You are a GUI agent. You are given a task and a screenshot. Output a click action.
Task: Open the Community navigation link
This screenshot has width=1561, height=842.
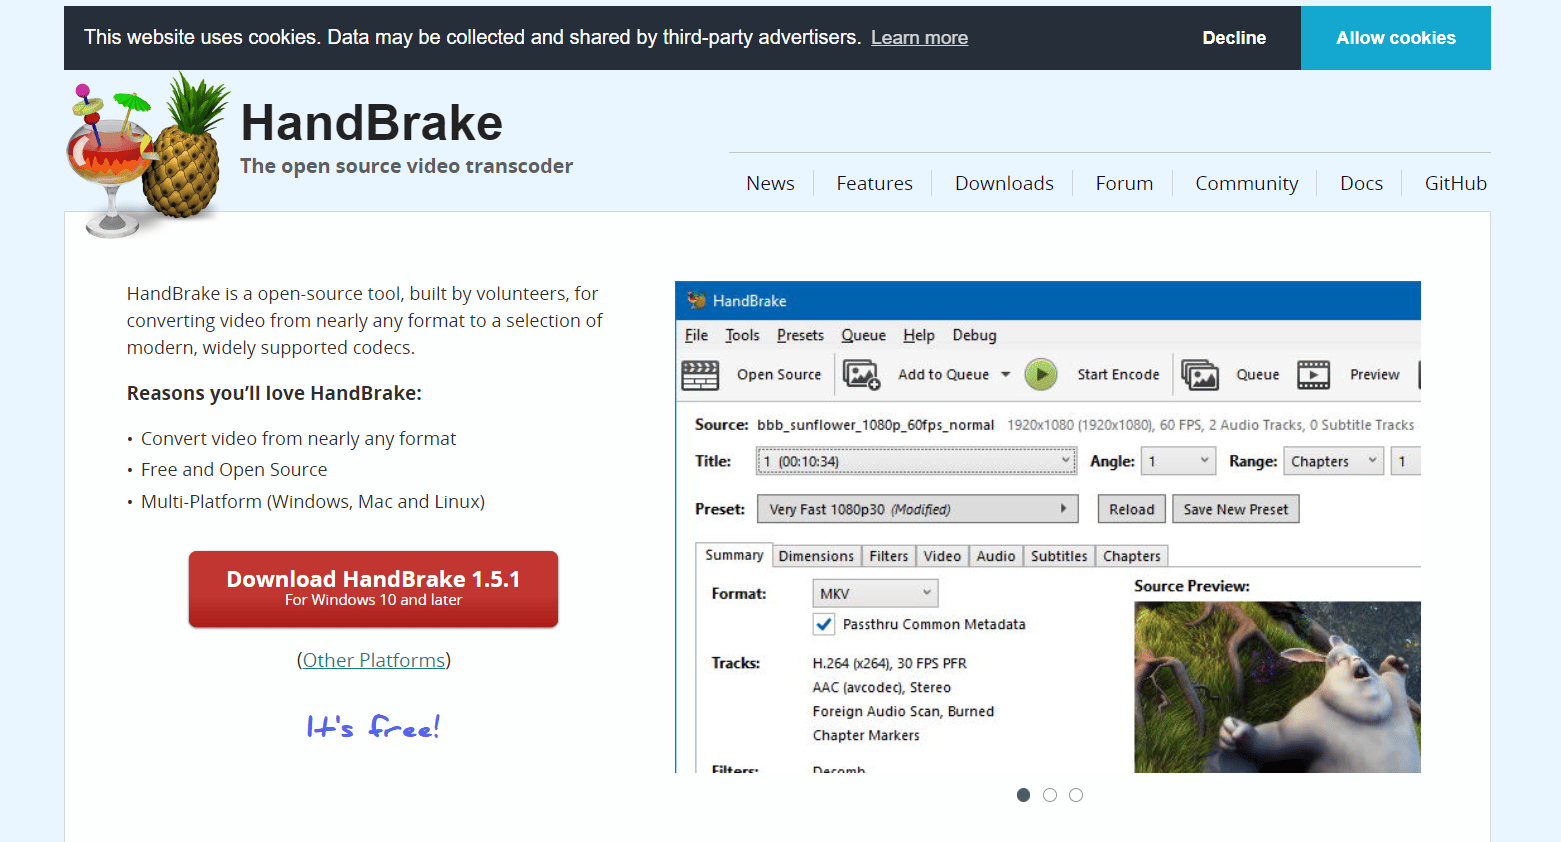1247,183
